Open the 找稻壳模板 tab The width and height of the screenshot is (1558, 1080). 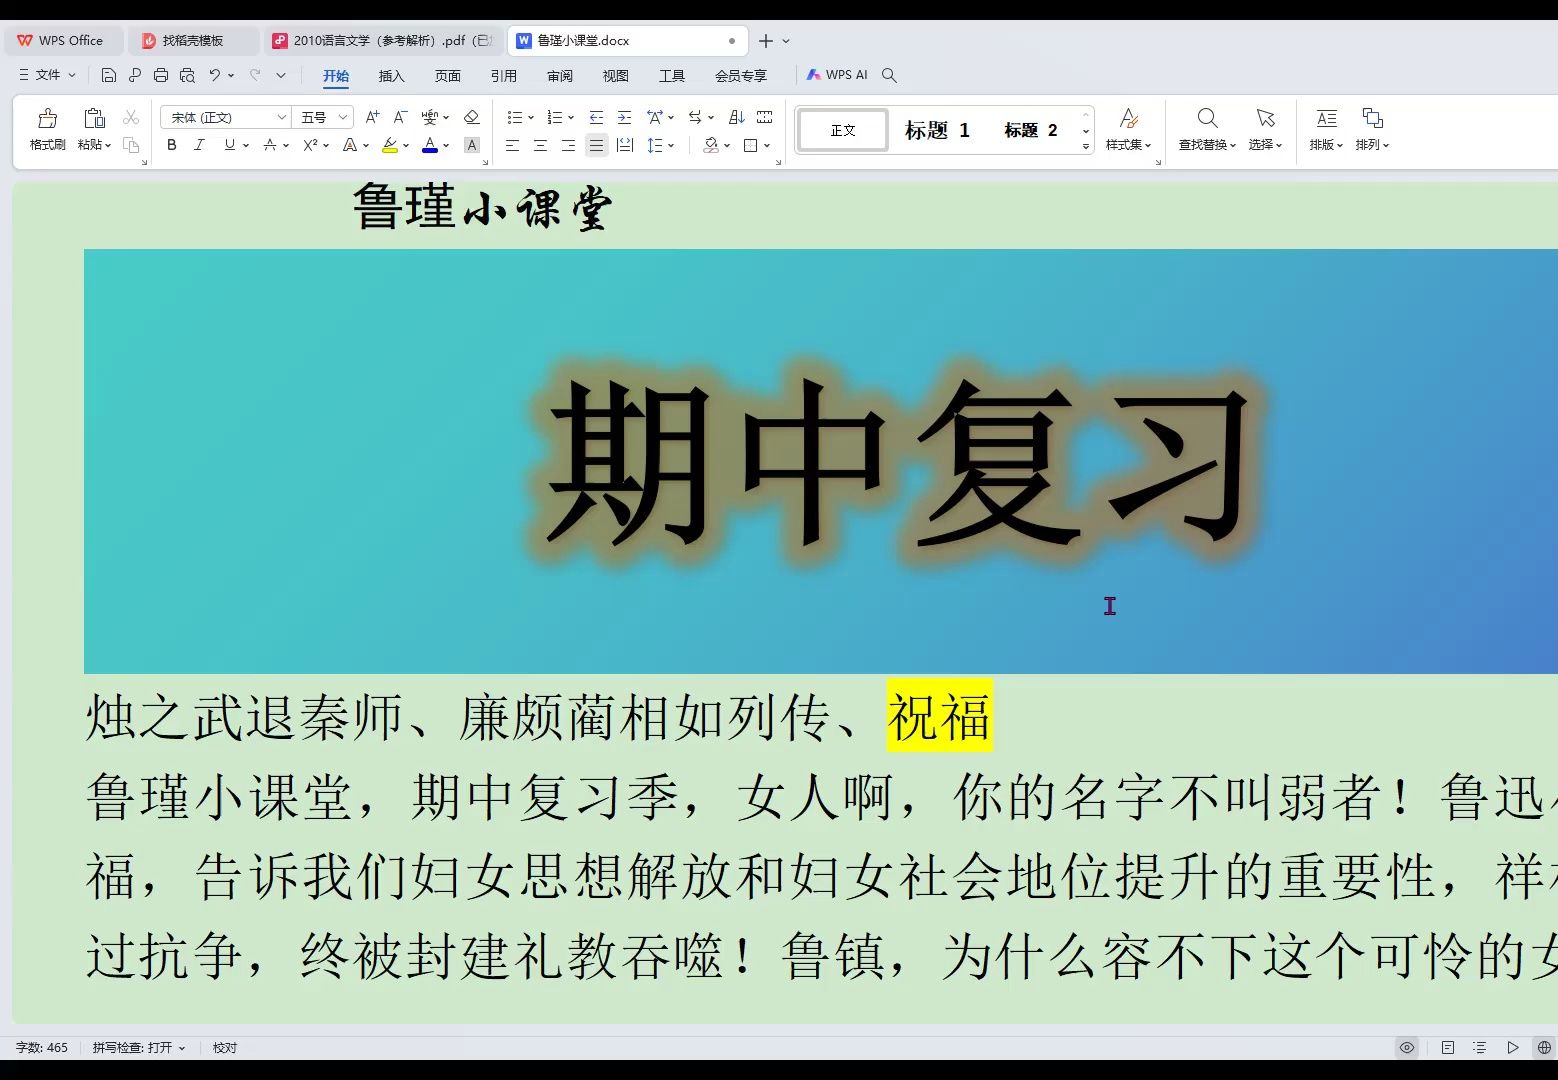192,41
